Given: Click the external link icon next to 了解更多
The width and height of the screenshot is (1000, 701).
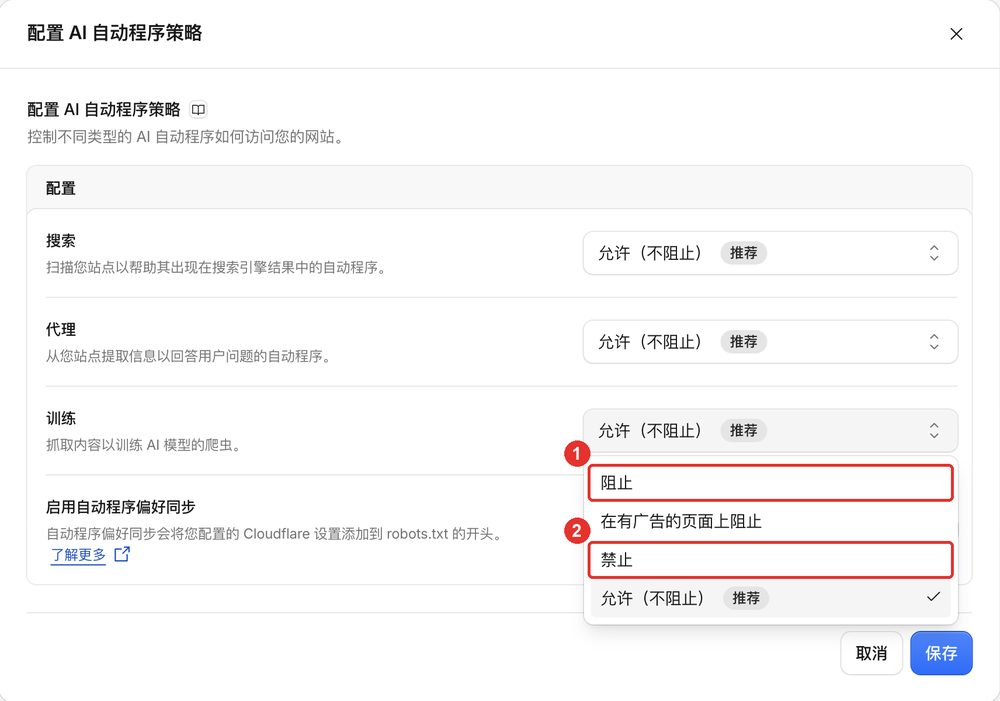Looking at the screenshot, I should pyautogui.click(x=122, y=554).
